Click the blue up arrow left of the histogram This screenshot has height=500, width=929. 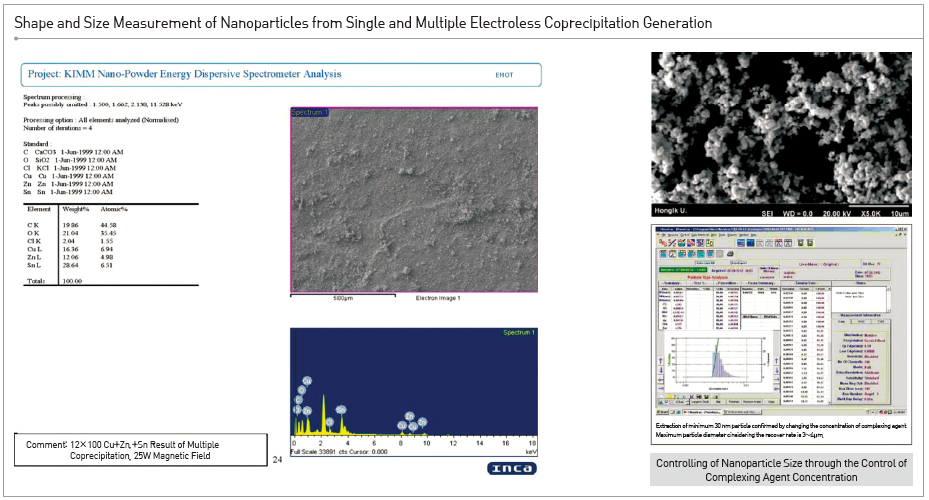(661, 361)
